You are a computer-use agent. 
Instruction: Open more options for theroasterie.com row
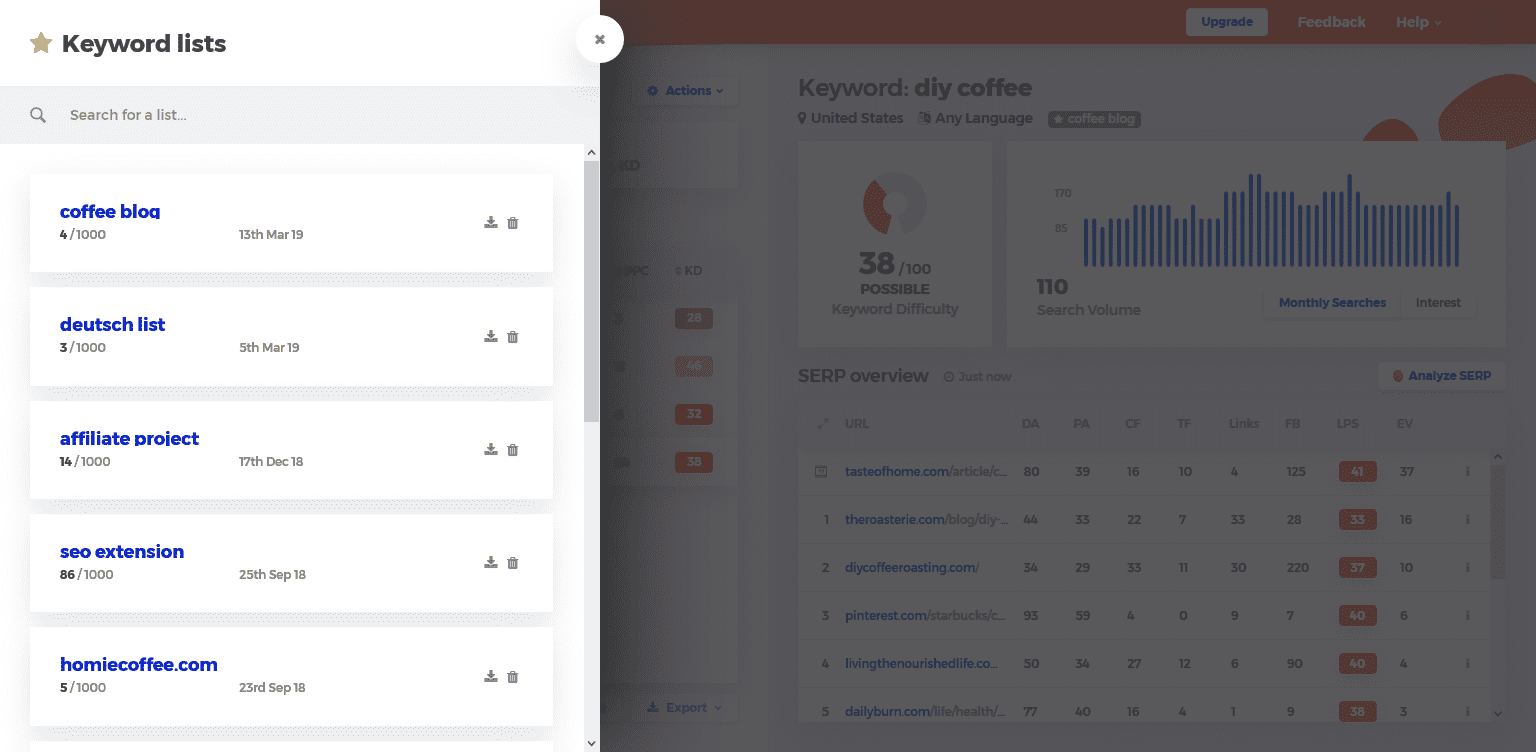coord(1467,519)
